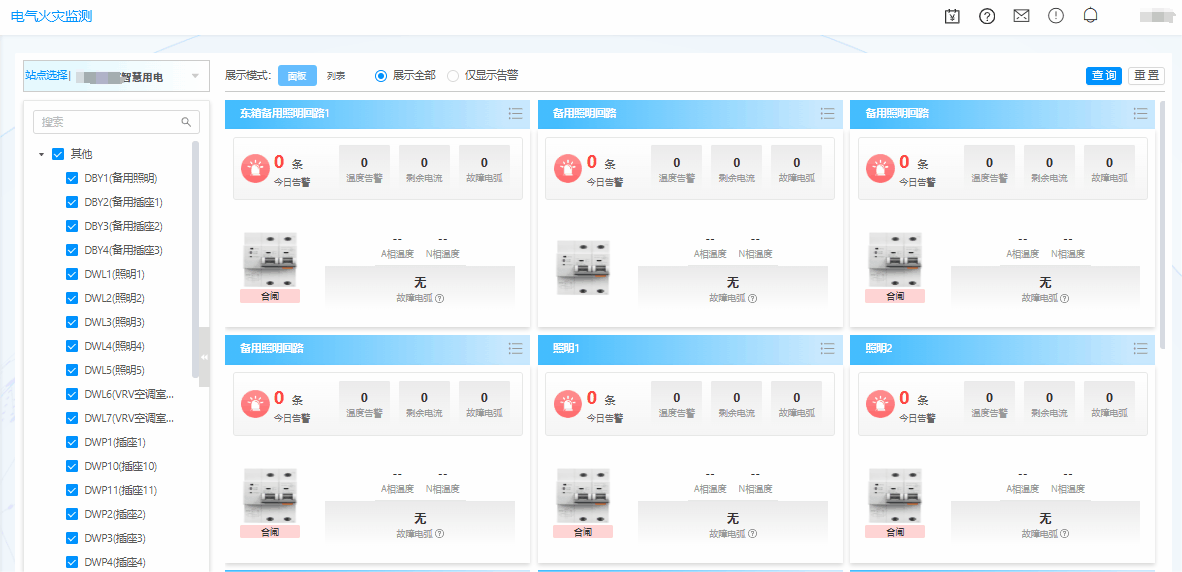Click the 查询 button
Screen dimensions: 1182x572
pyautogui.click(x=1104, y=76)
